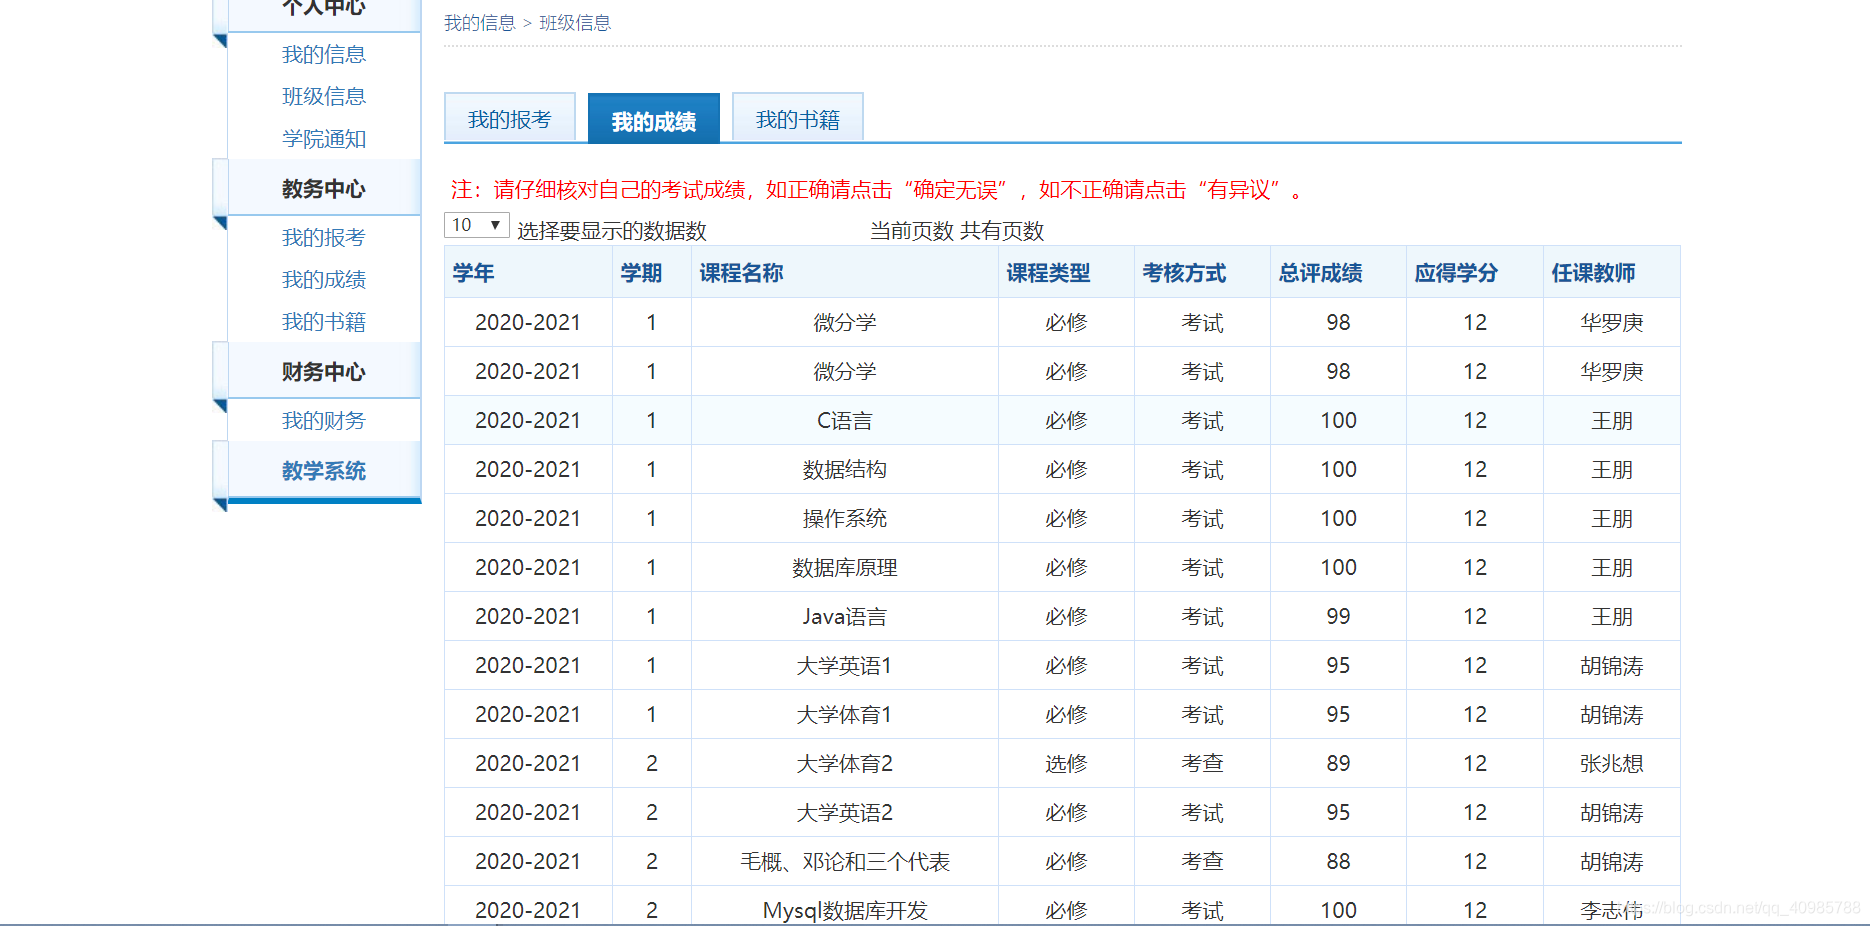This screenshot has width=1870, height=926.
Task: Click the 班级信息 breadcrumb
Action: (x=575, y=23)
